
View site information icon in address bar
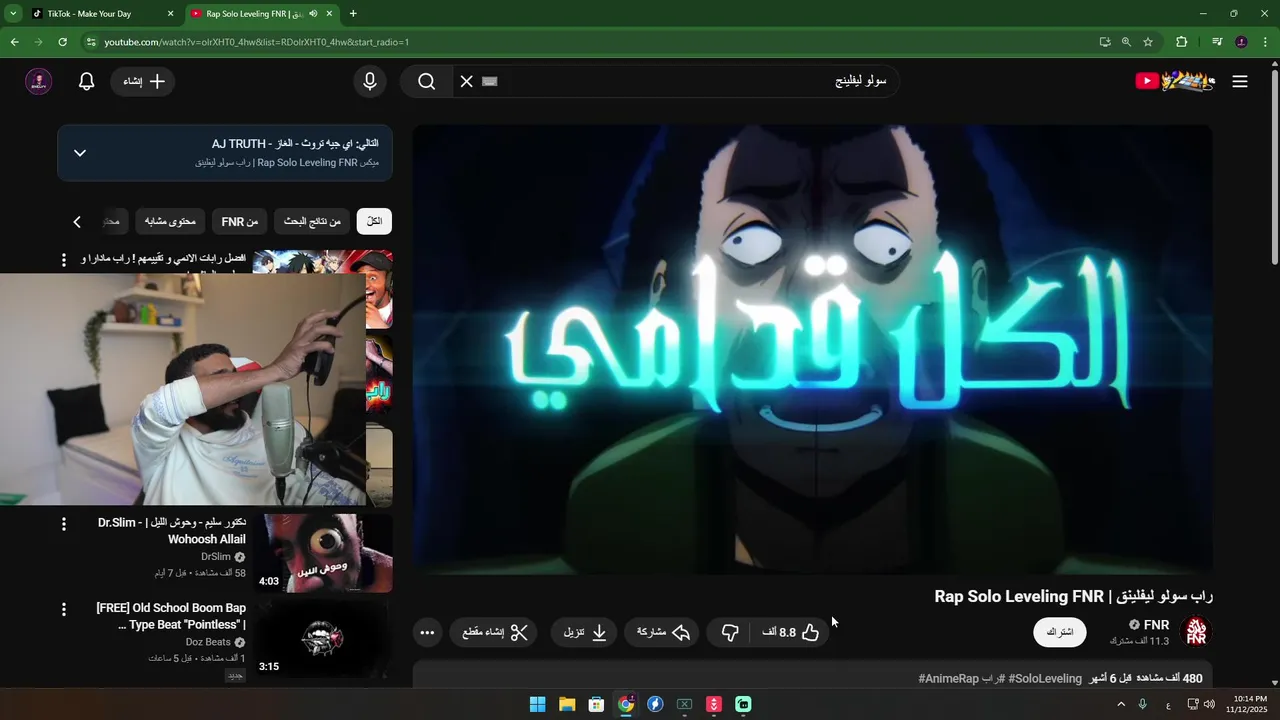(91, 42)
